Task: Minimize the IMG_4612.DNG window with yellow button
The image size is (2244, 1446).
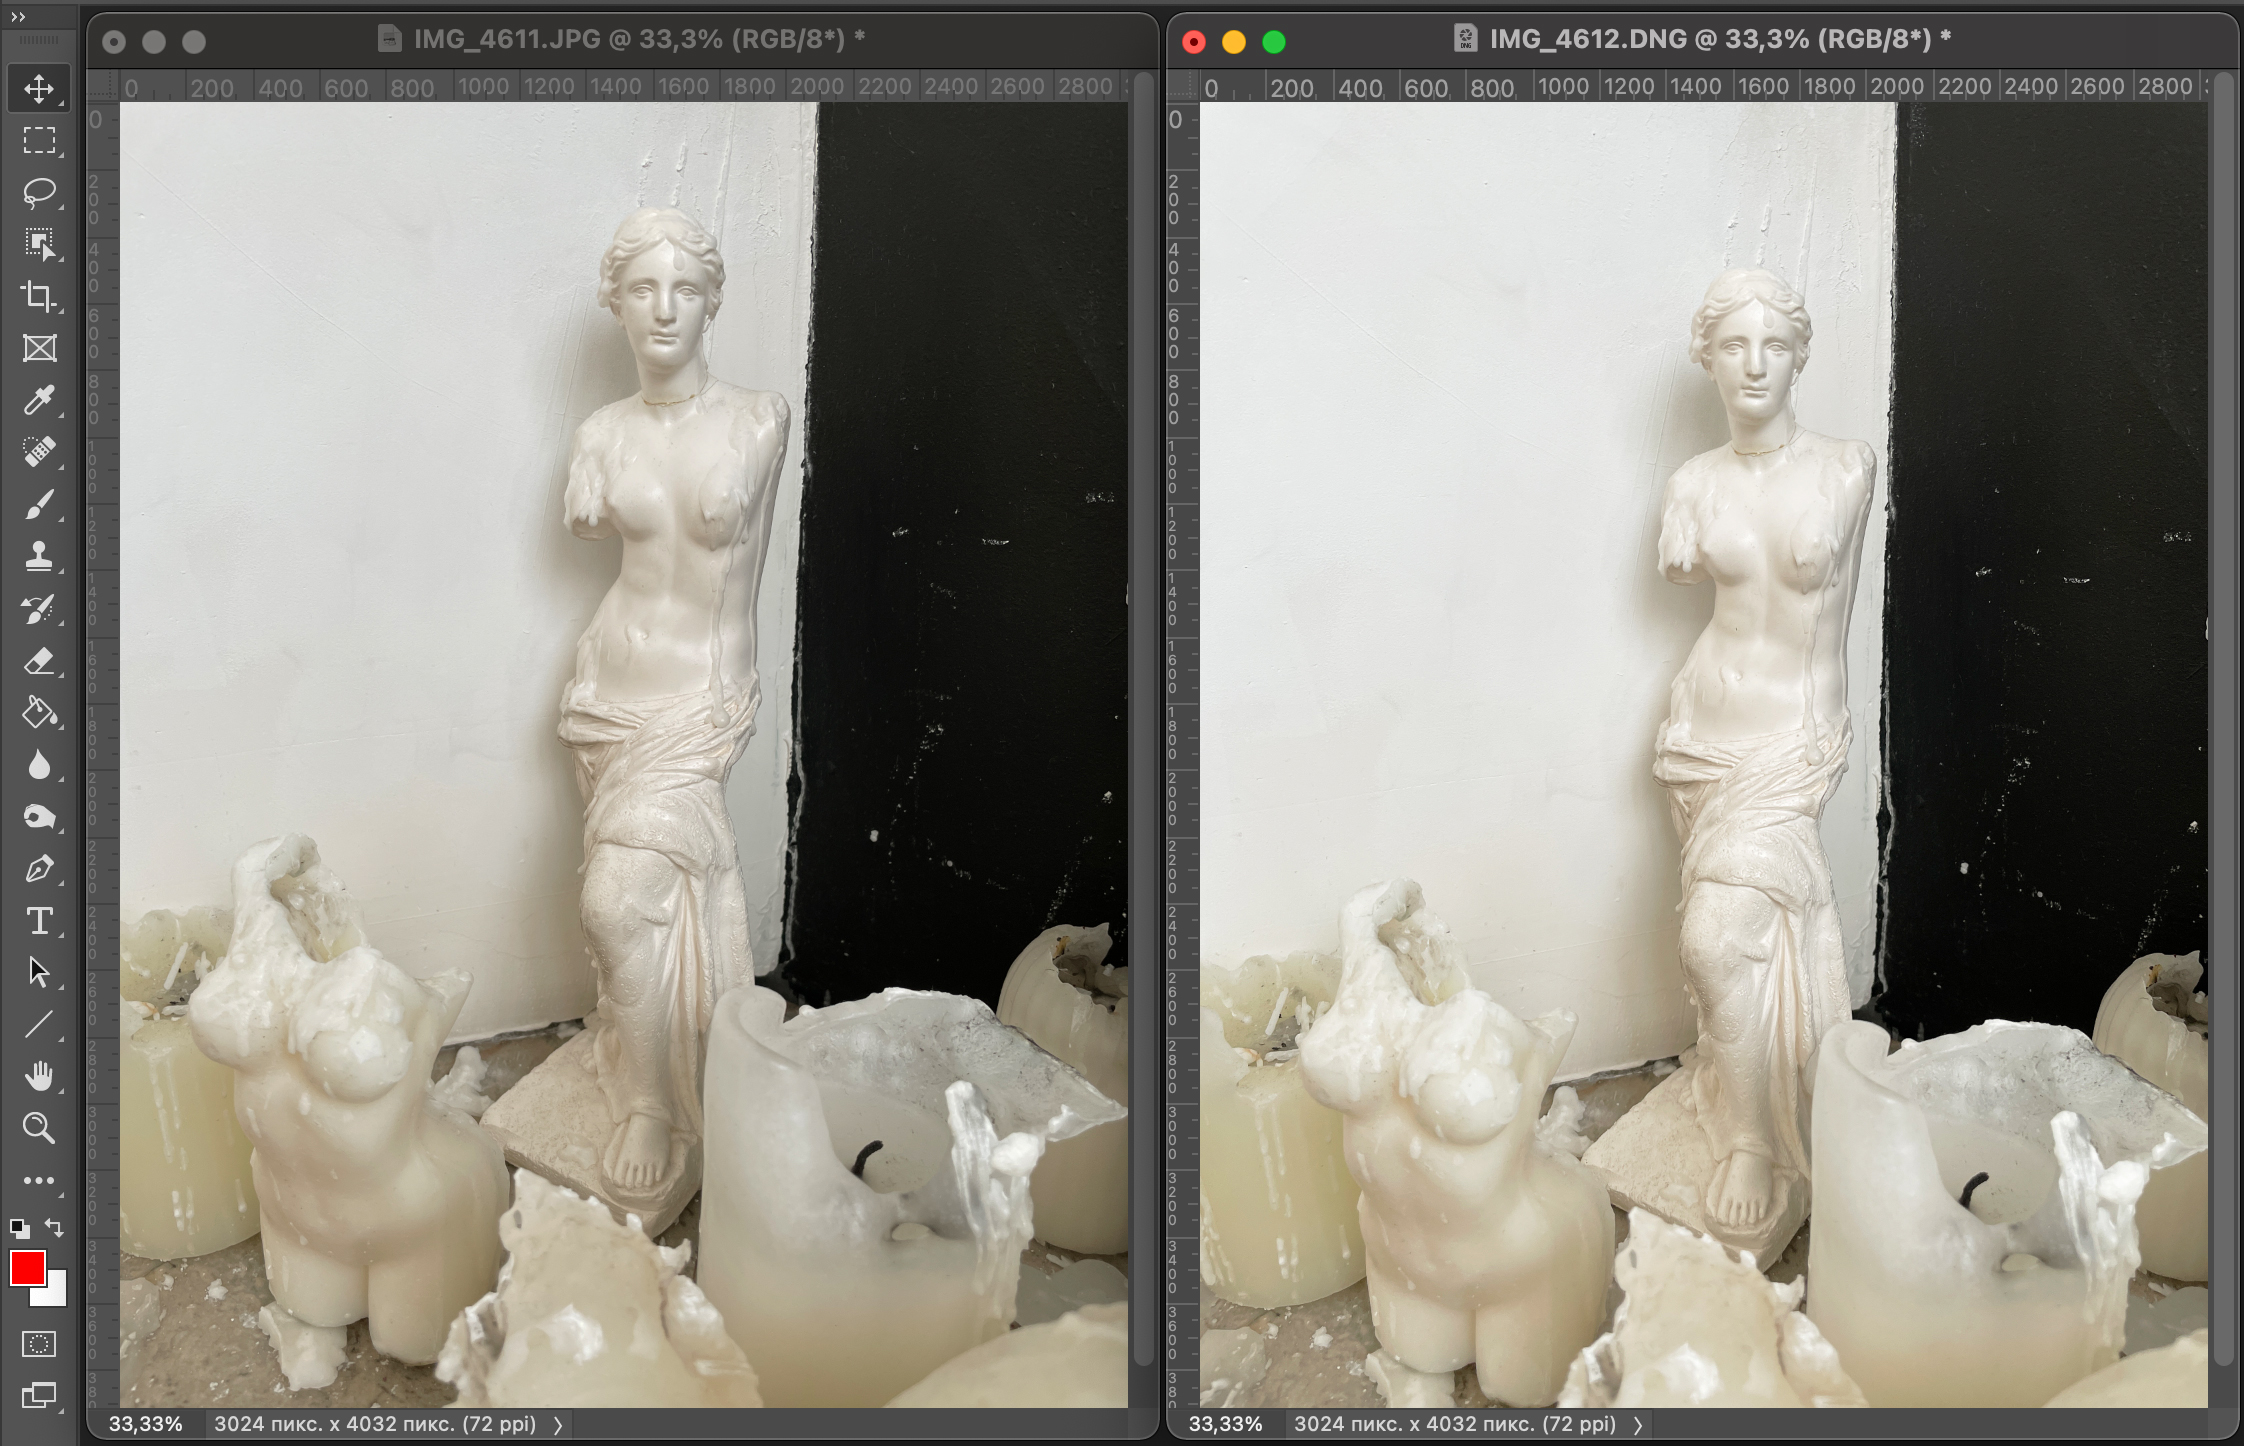Action: tap(1234, 42)
